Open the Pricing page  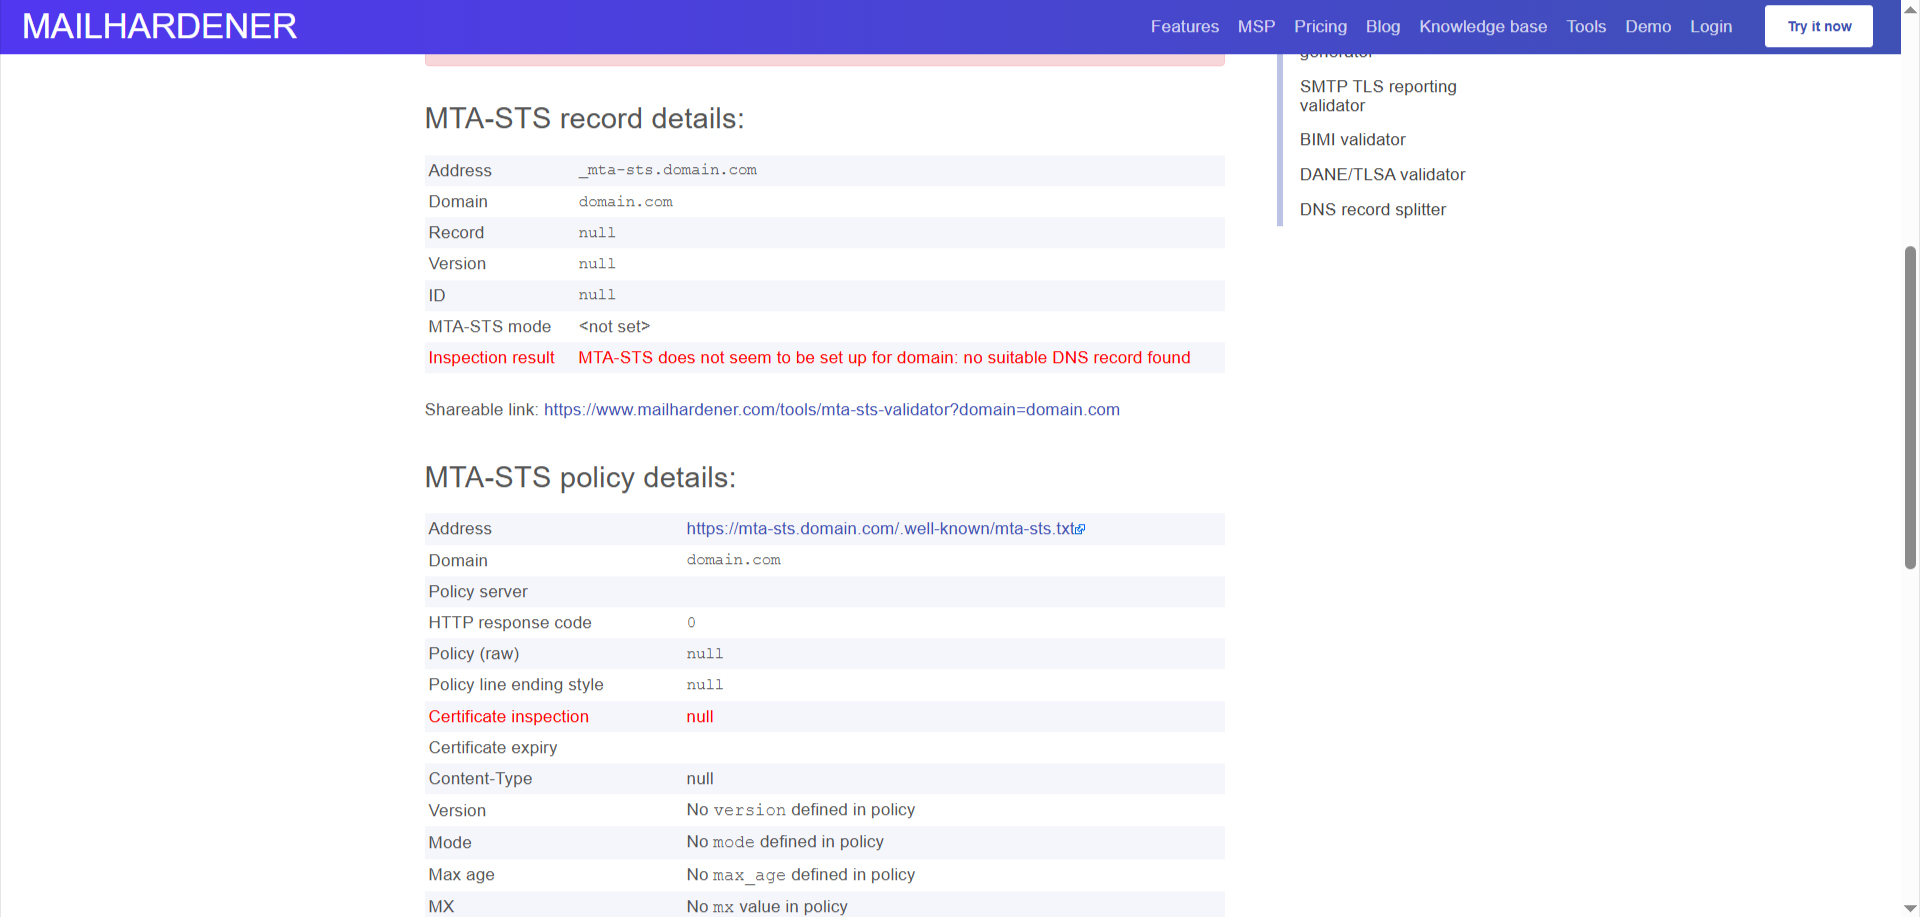tap(1320, 27)
